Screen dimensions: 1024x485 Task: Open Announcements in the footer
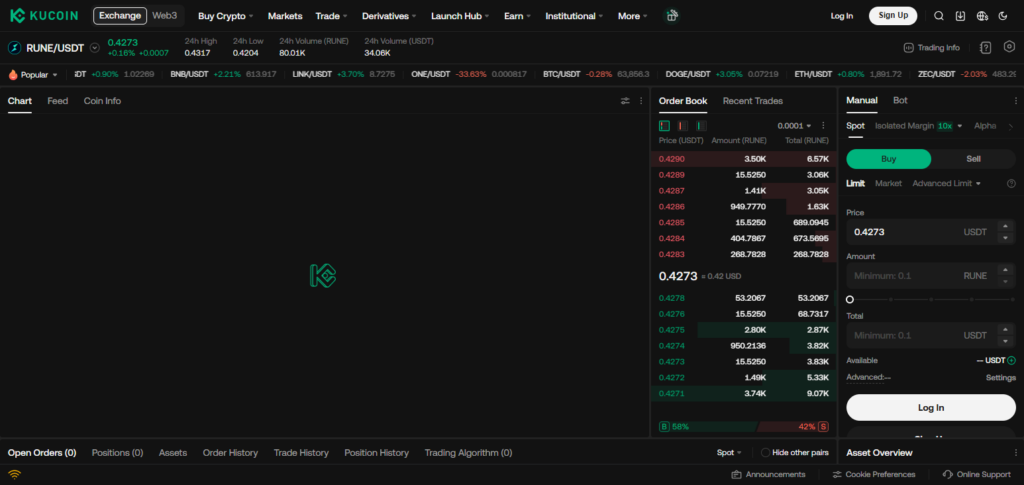(x=769, y=475)
